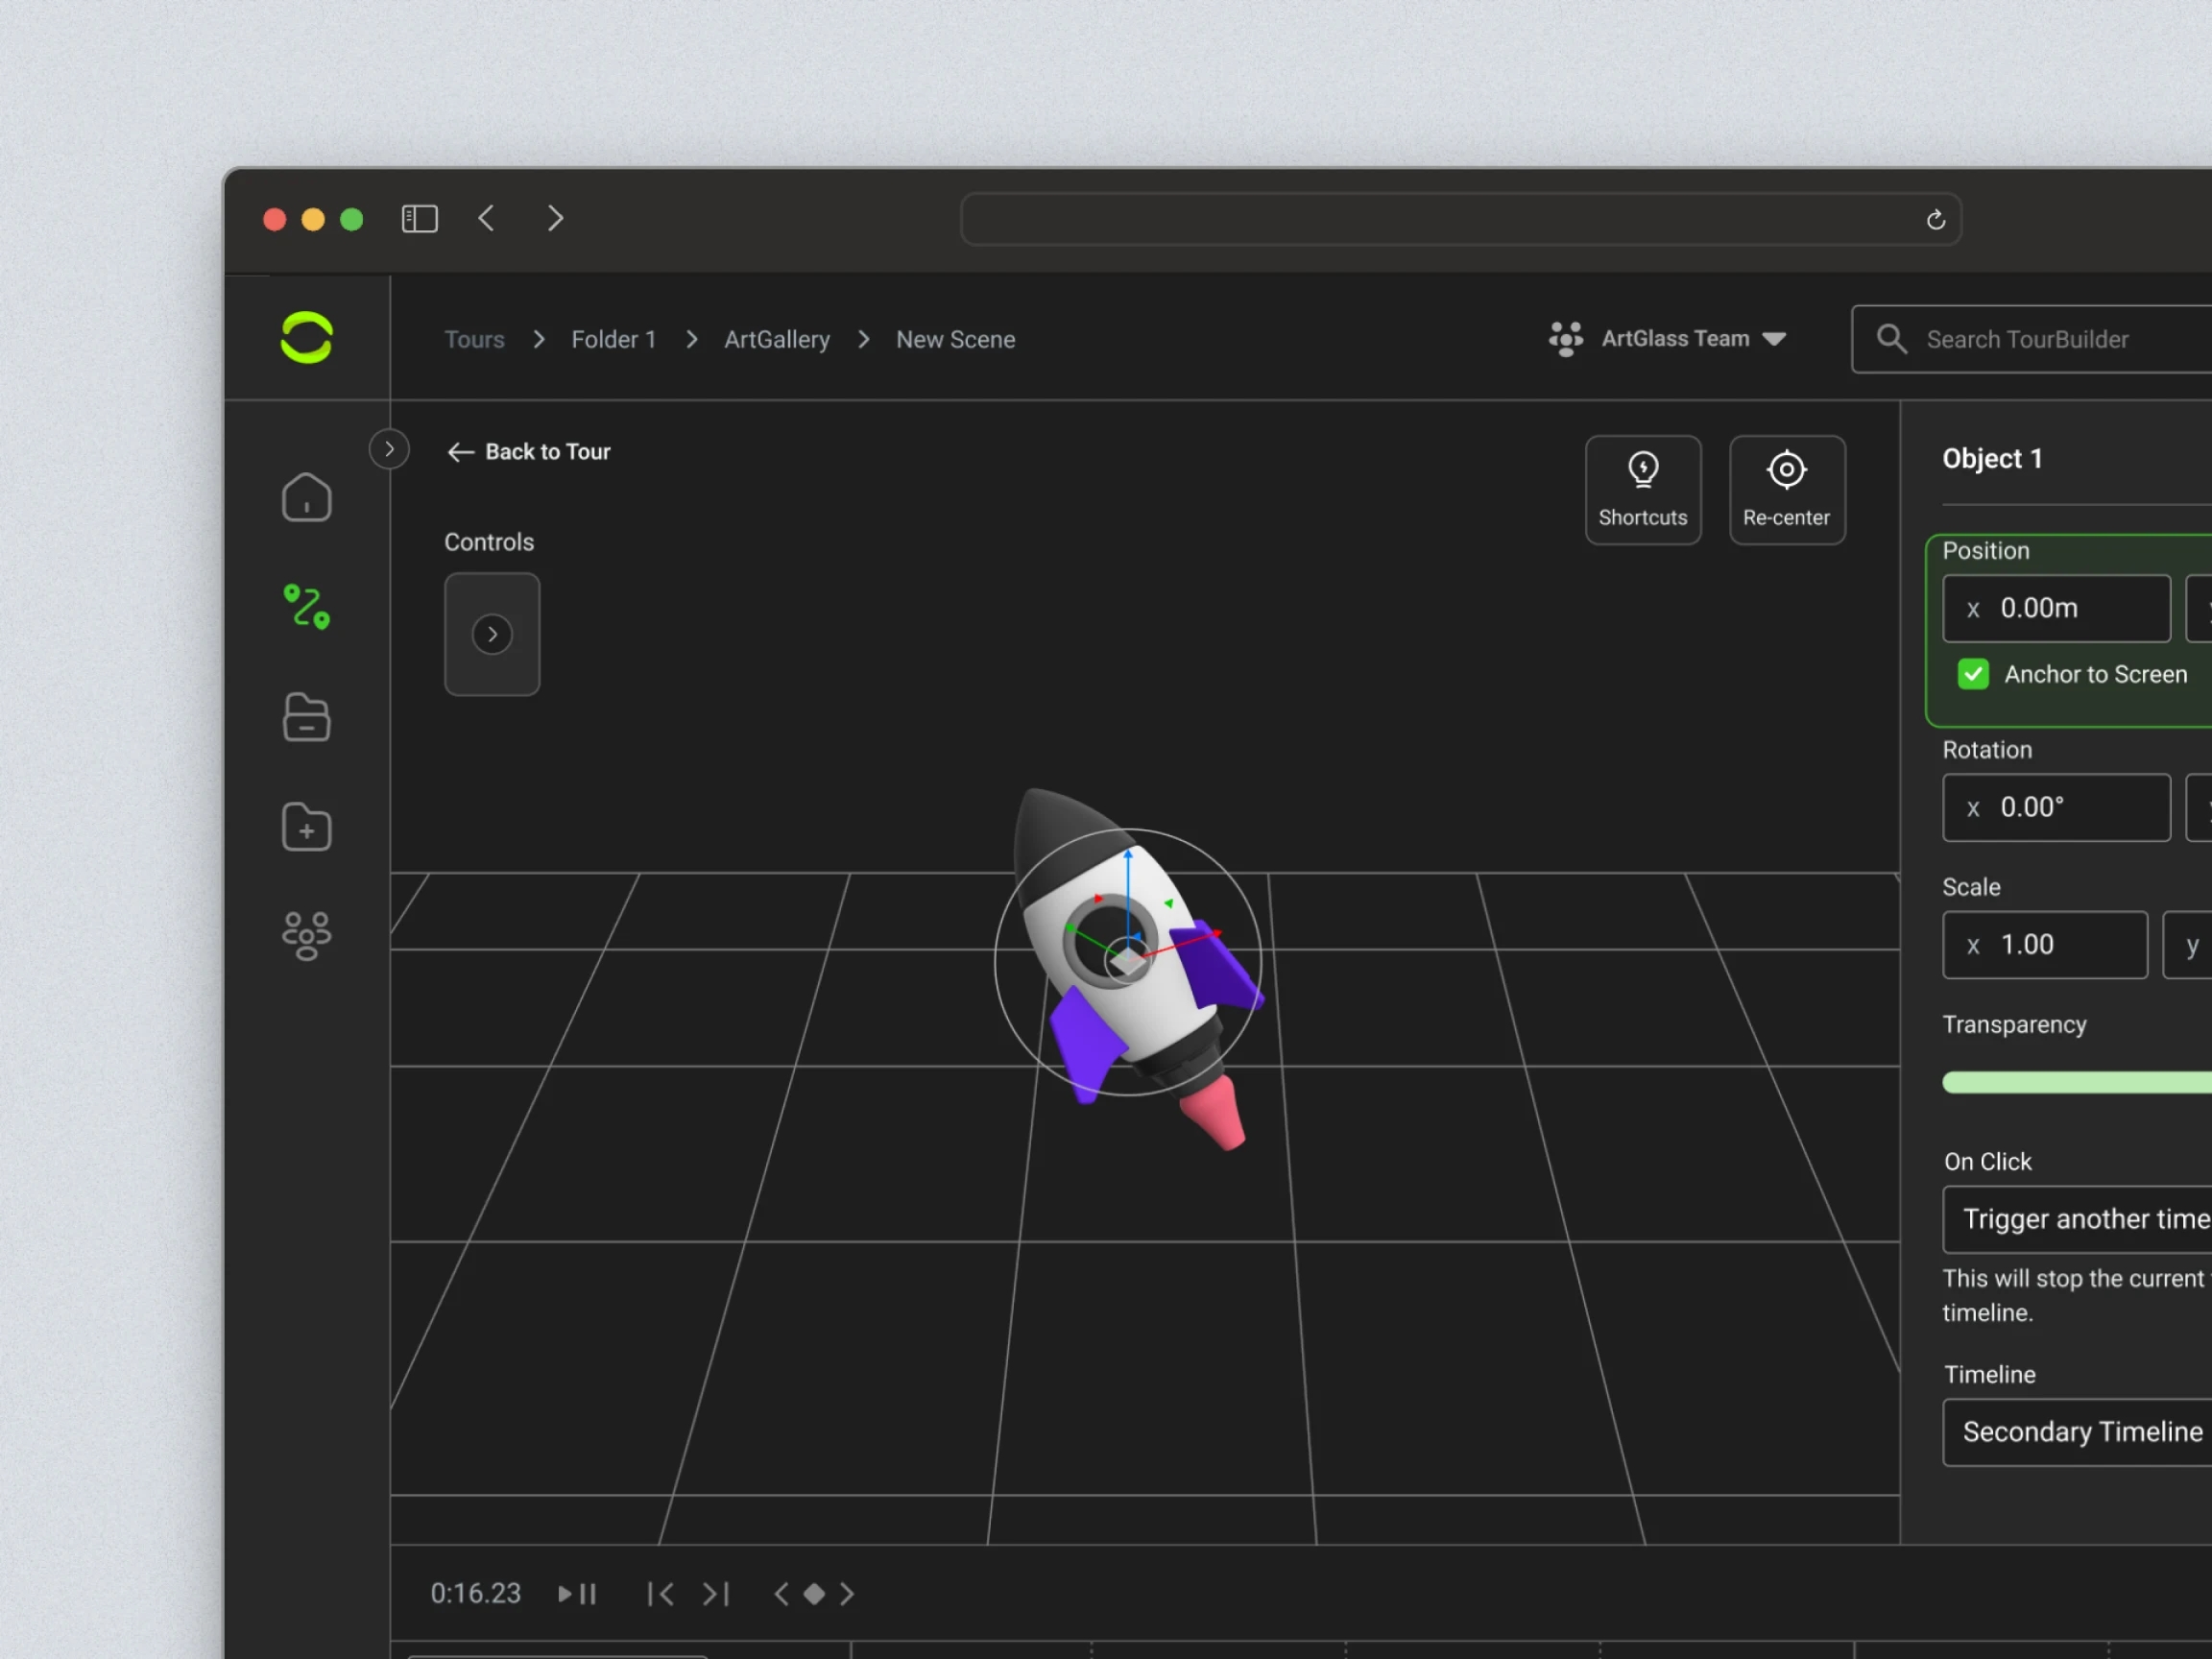Adjust the Transparency slider track
This screenshot has width=2212, height=1659.
point(2077,1082)
